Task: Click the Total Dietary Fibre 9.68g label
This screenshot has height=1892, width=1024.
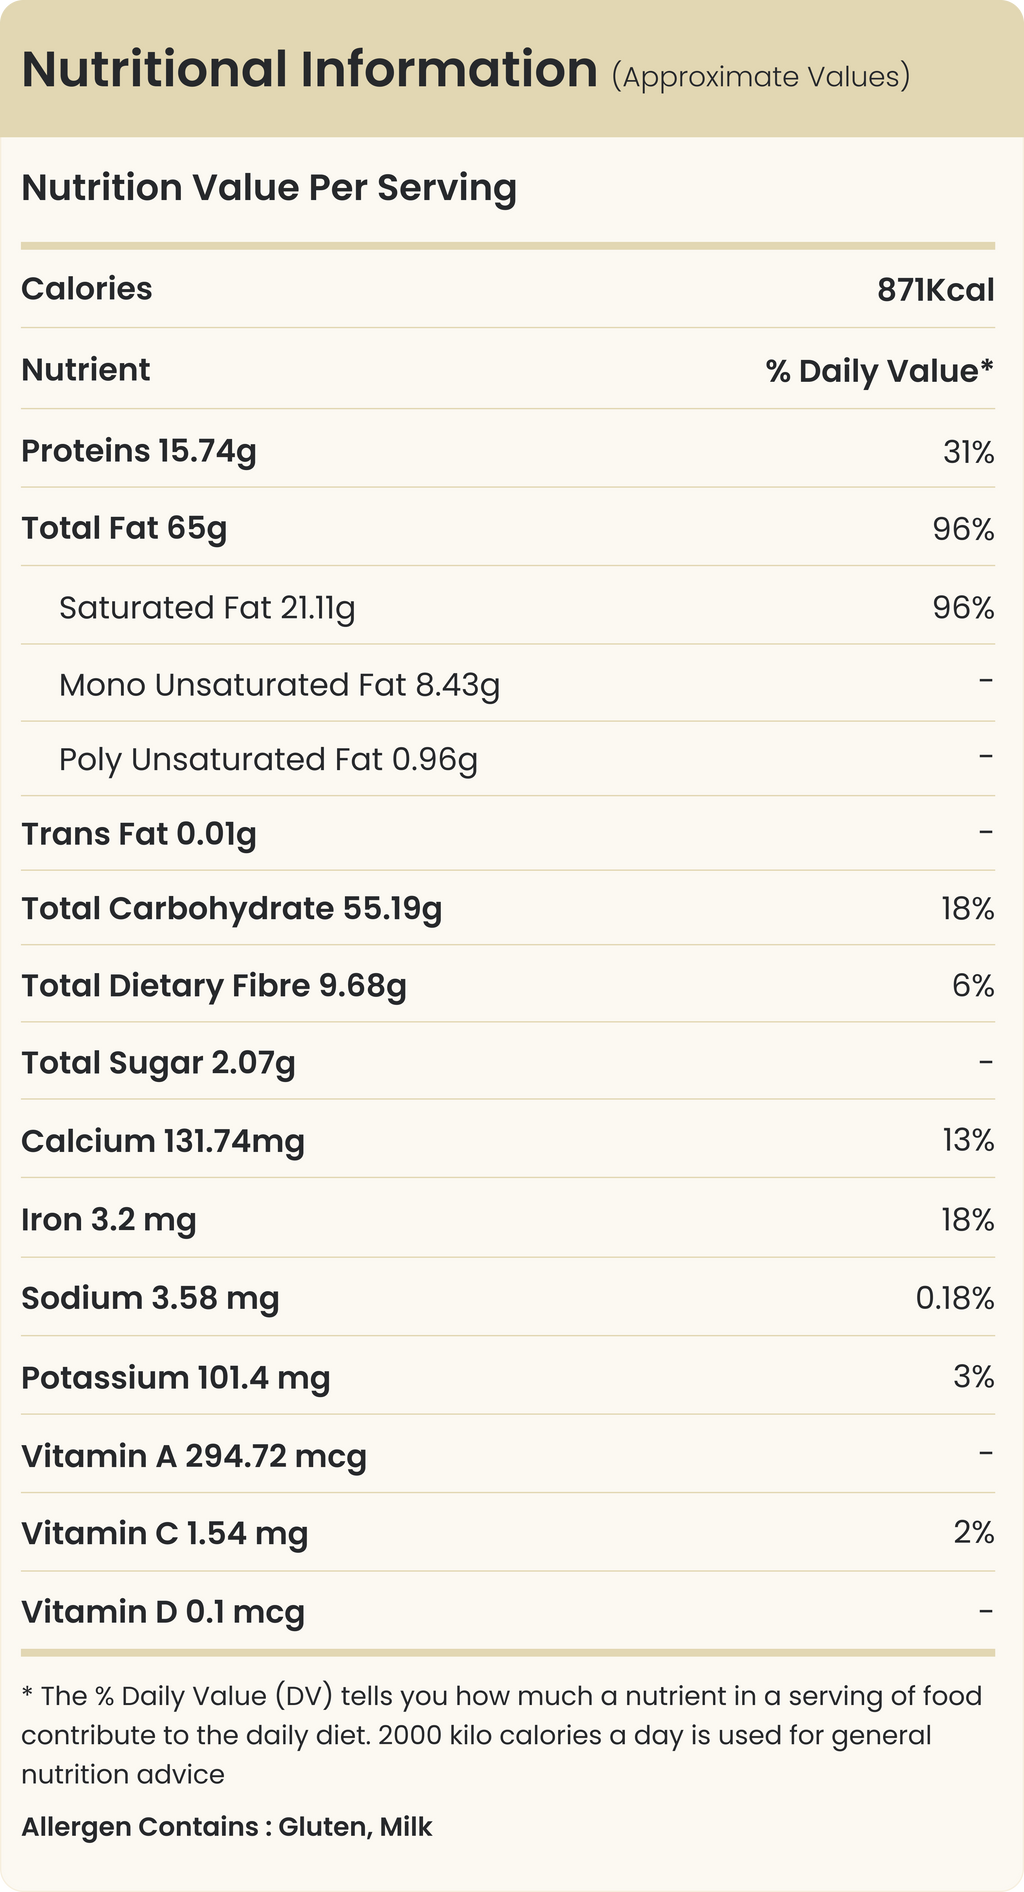Action: (214, 986)
